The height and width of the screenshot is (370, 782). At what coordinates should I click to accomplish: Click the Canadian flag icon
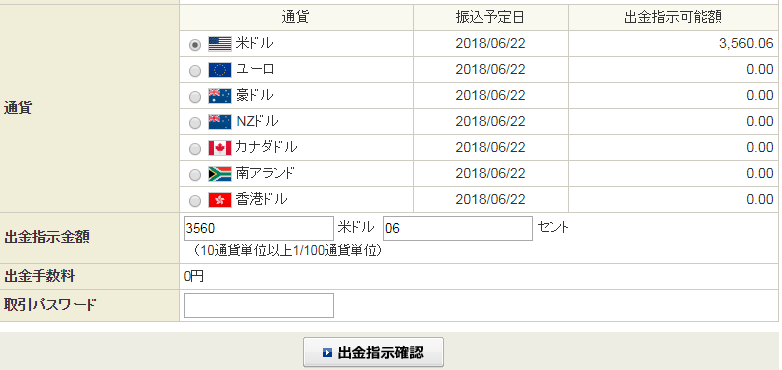click(220, 148)
